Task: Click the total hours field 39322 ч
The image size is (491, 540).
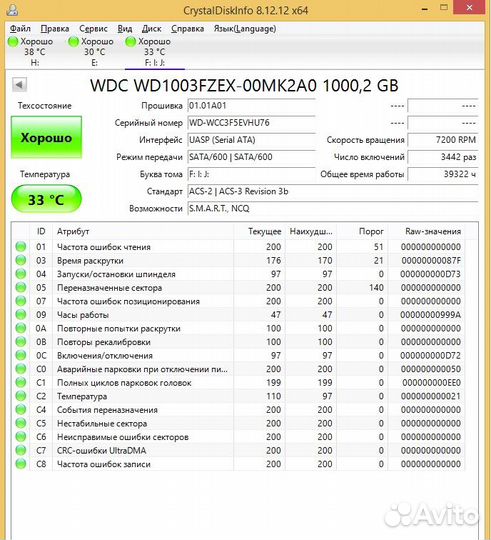Action: pos(443,175)
